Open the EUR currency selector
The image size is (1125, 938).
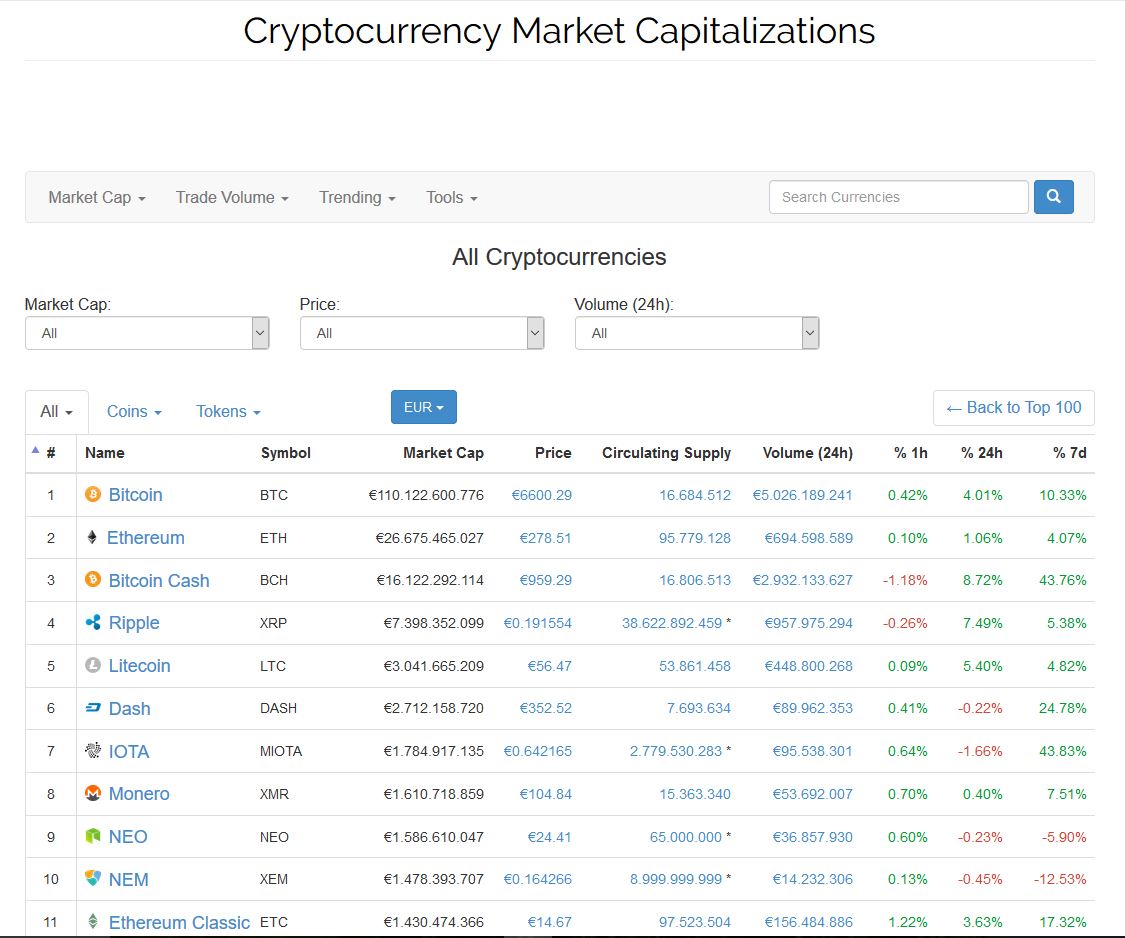coord(423,407)
